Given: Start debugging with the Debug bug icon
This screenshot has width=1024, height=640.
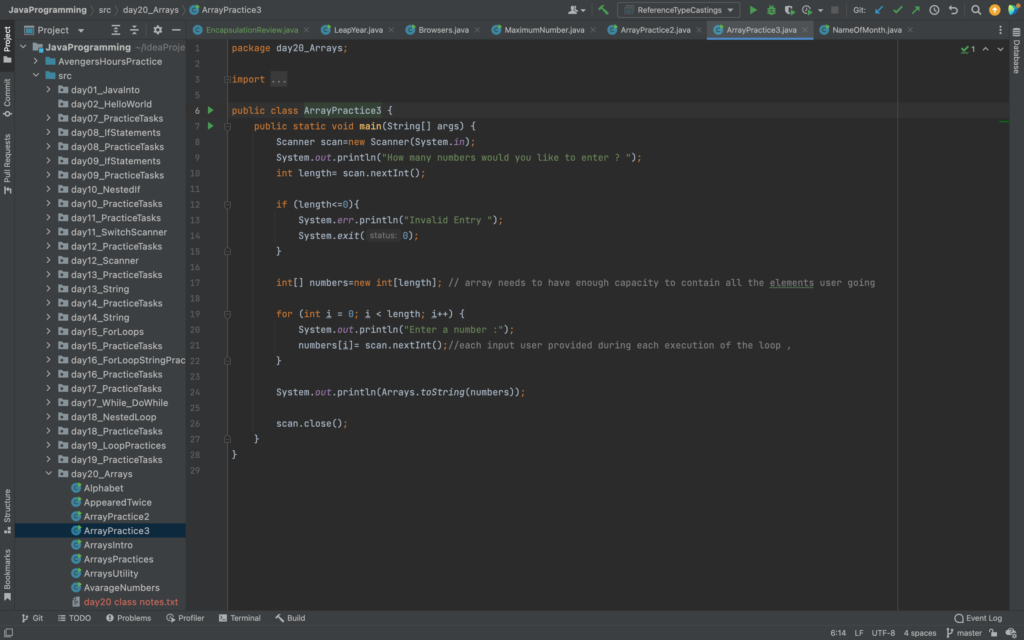Looking at the screenshot, I should point(771,10).
